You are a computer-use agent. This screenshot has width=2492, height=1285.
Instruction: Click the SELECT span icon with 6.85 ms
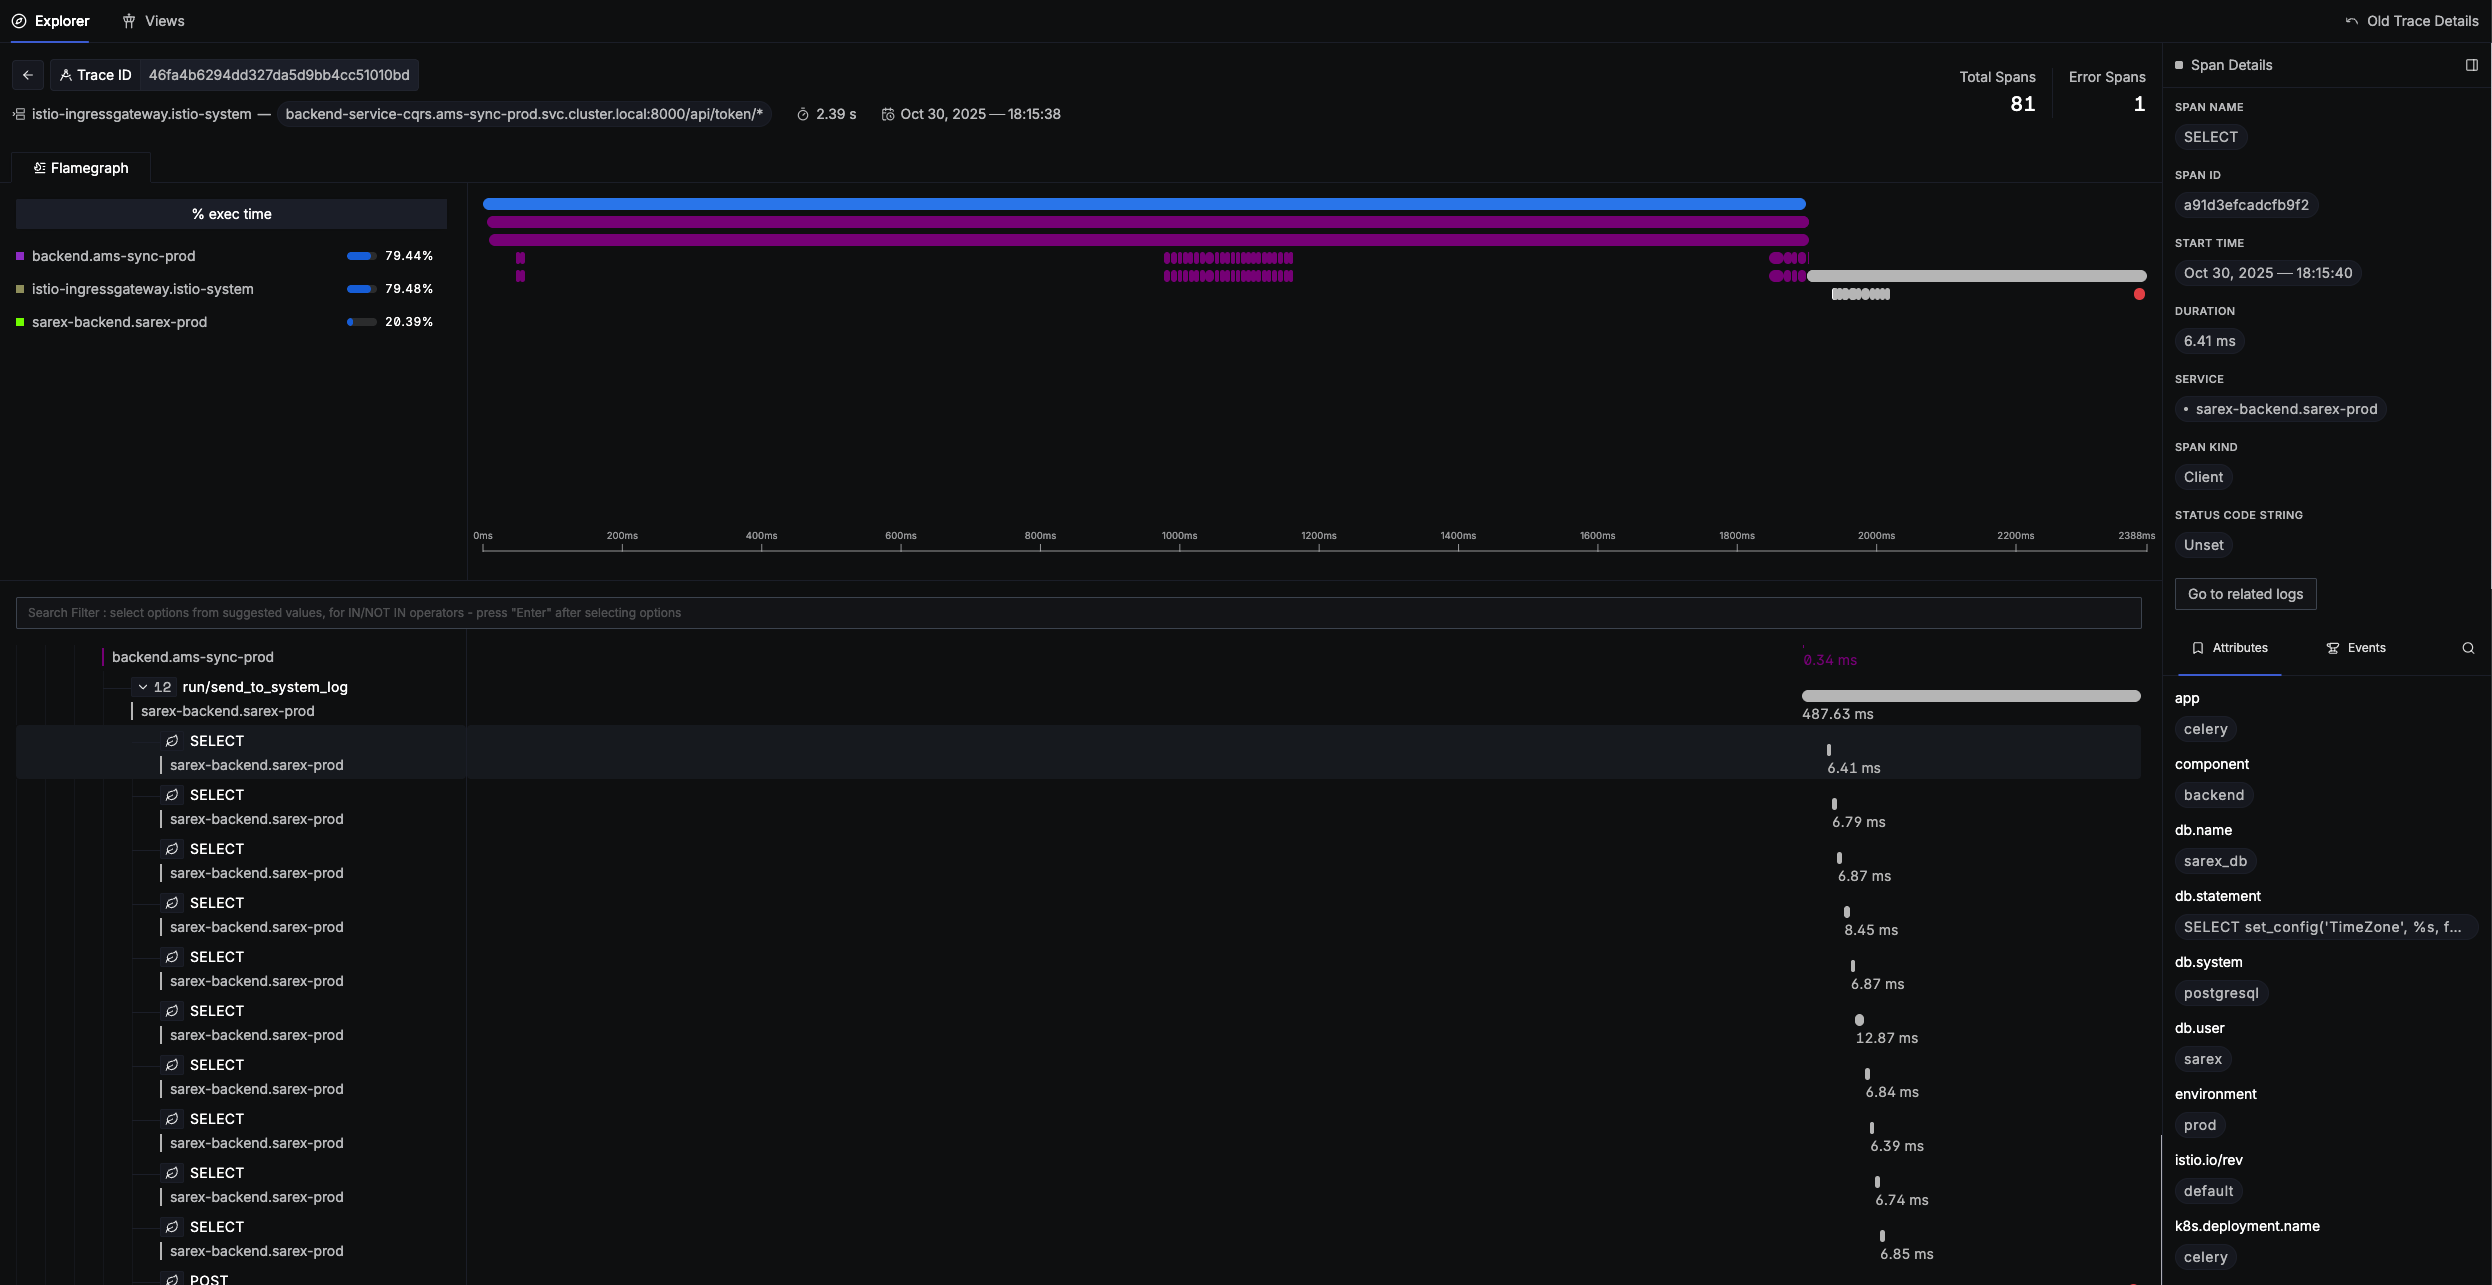172,1227
